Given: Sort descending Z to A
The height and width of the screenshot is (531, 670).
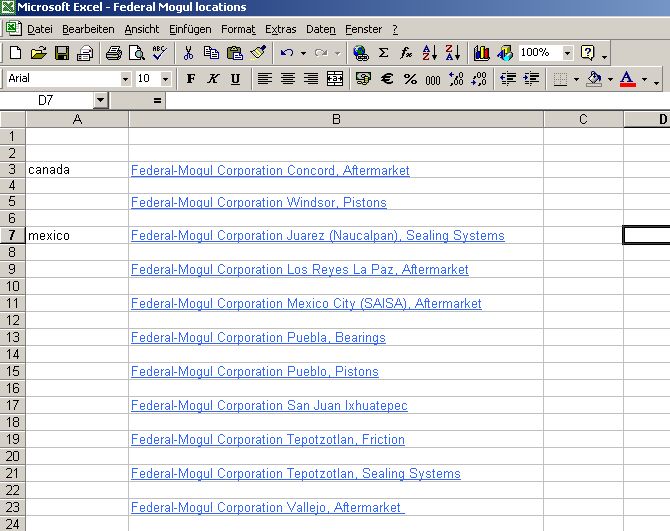Looking at the screenshot, I should pyautogui.click(x=453, y=53).
